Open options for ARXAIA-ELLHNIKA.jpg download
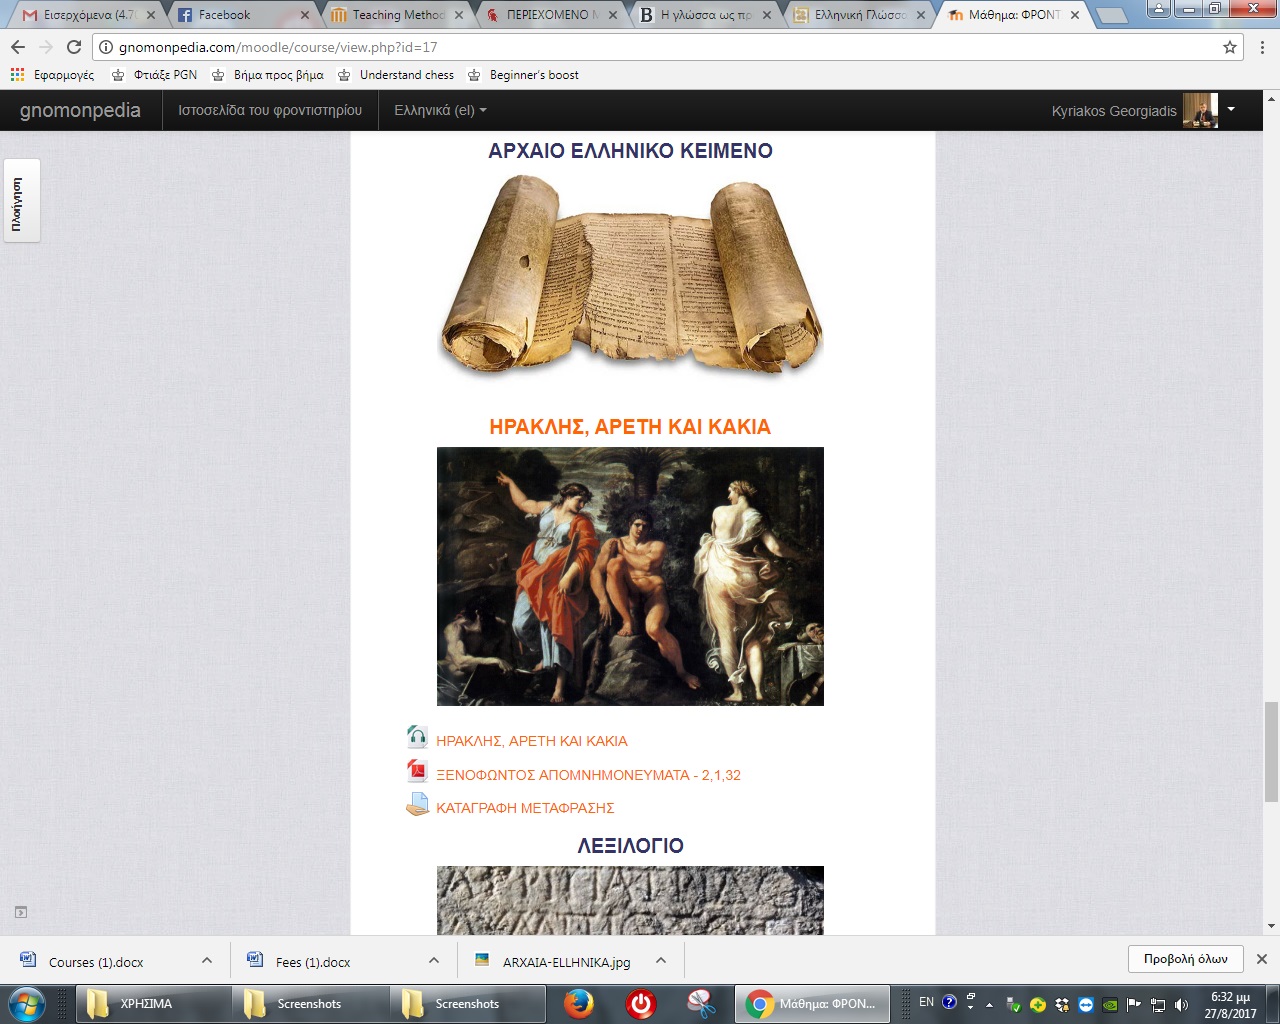 click(661, 960)
